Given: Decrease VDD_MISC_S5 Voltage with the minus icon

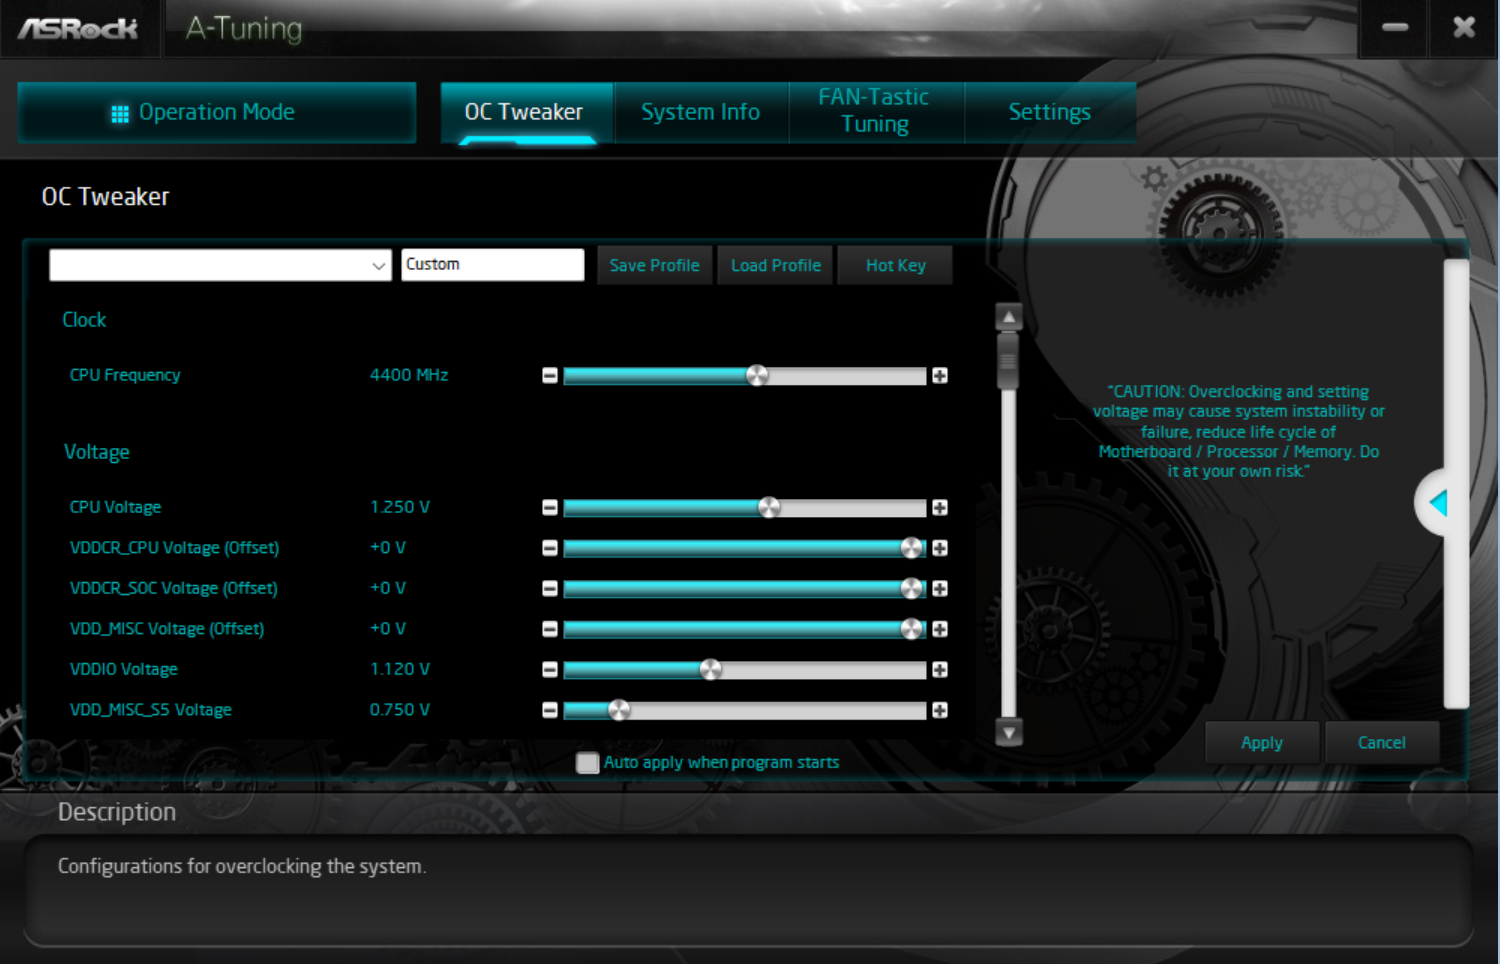Looking at the screenshot, I should pyautogui.click(x=549, y=710).
